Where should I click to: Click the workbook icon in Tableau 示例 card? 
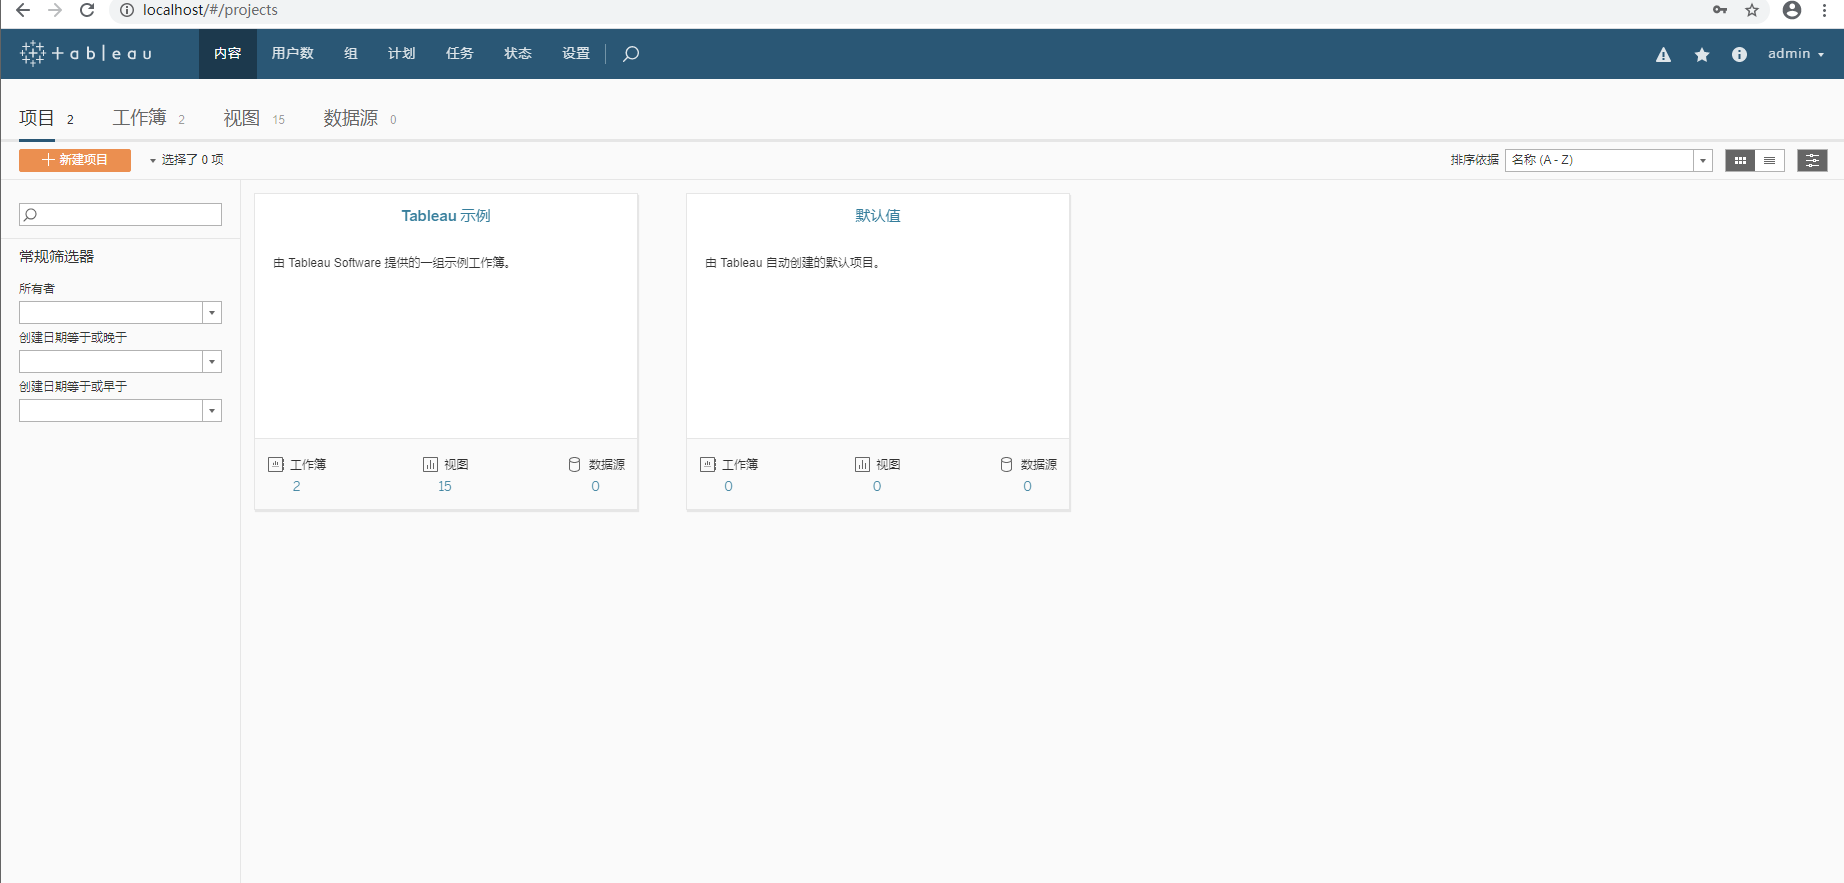coord(276,464)
